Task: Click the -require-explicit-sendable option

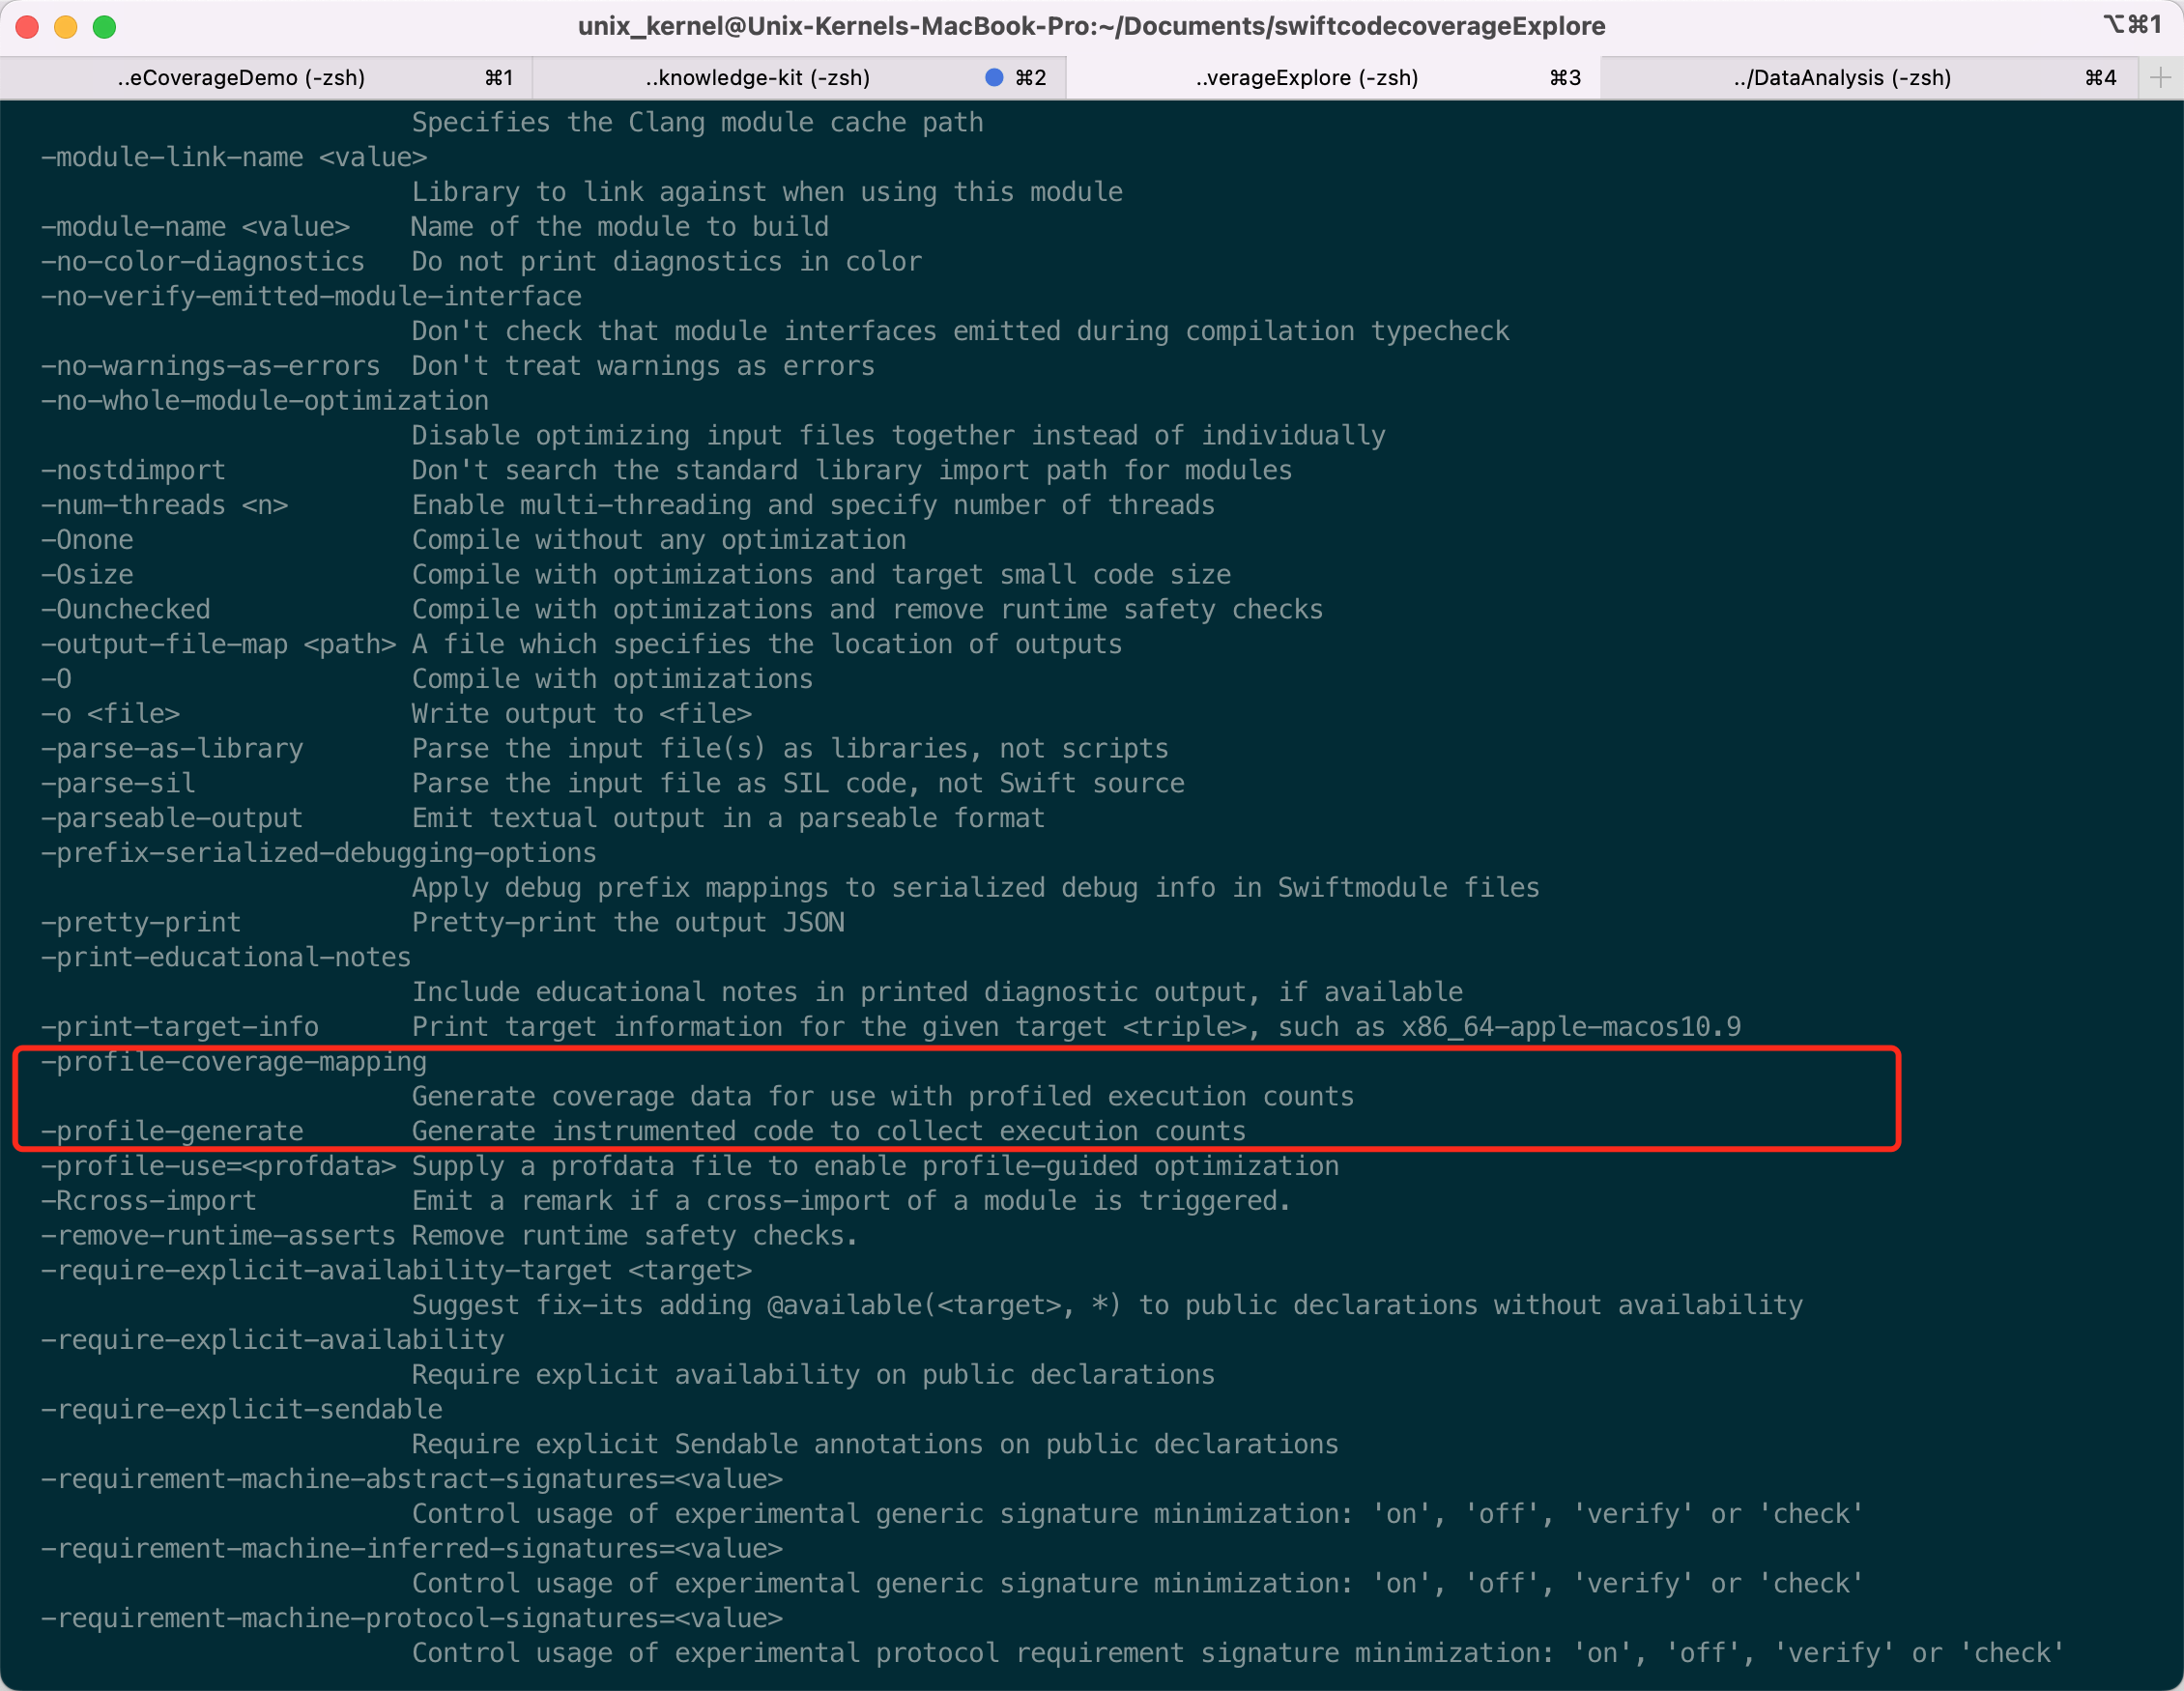Action: (x=242, y=1409)
